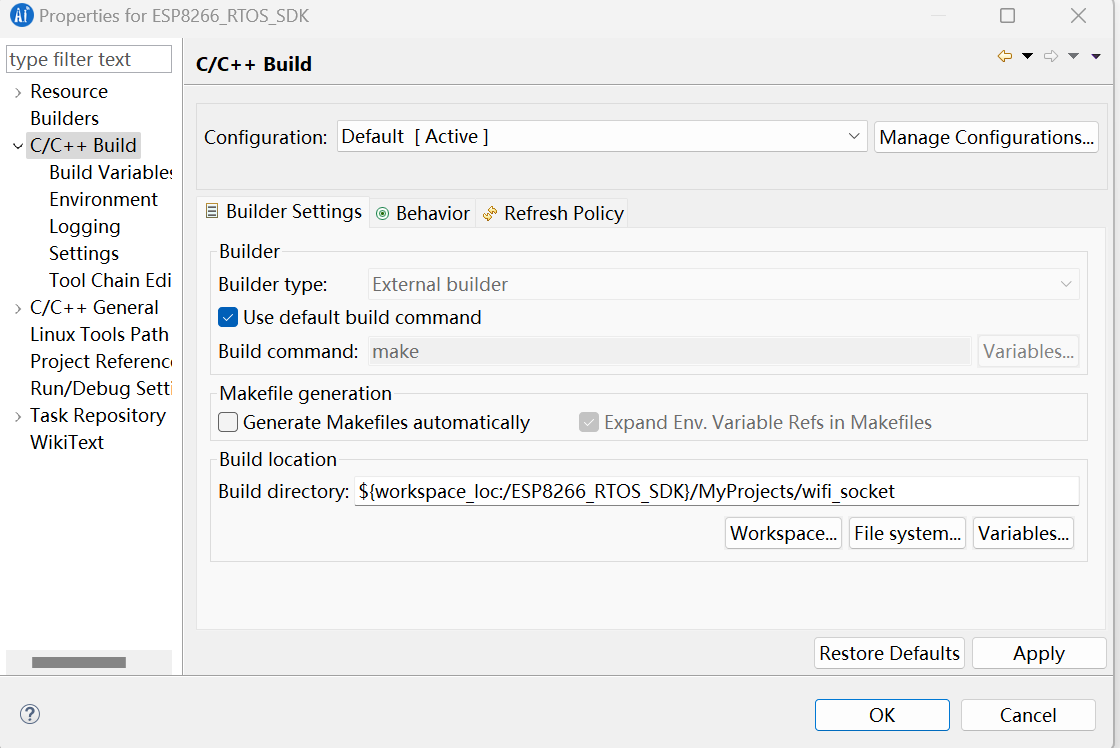
Task: Maximize the Properties window
Action: click(1007, 16)
